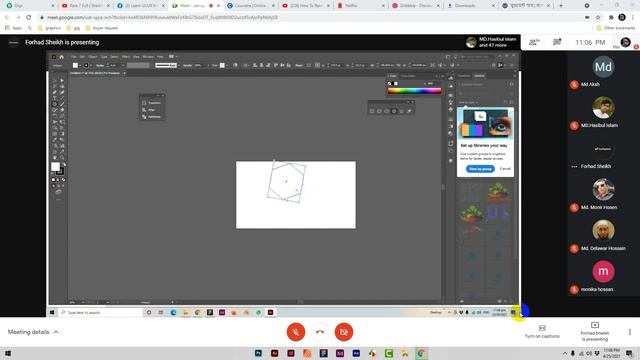Switch to the Properties panel tab

tap(464, 76)
